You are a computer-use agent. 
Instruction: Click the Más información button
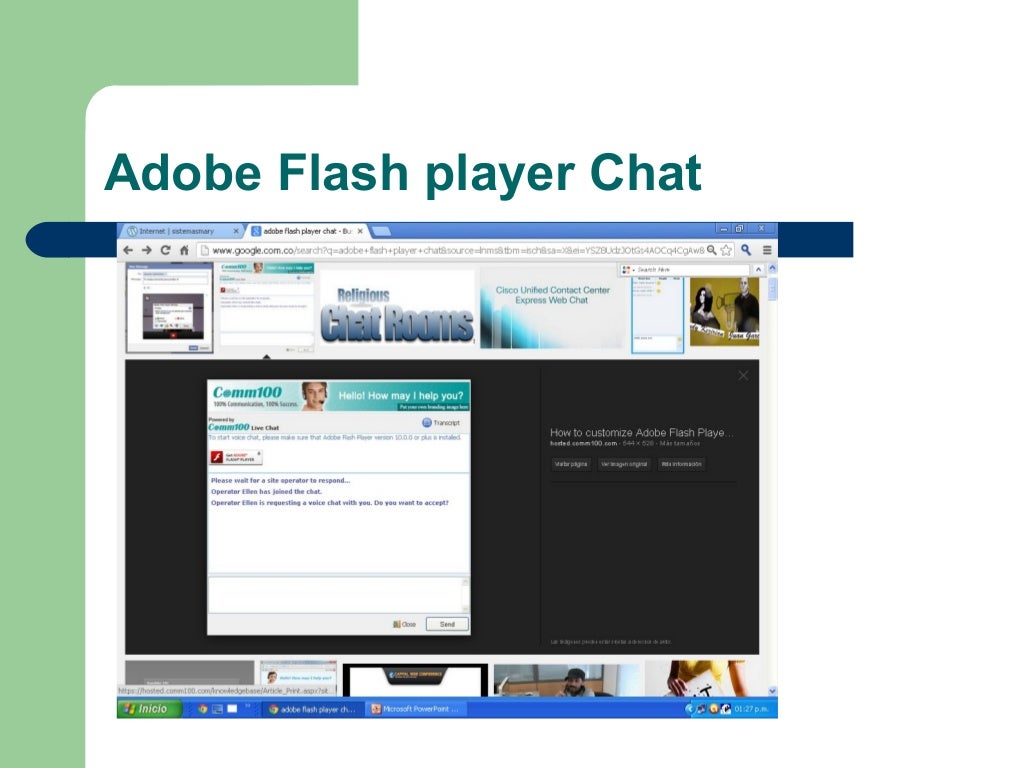coord(681,464)
